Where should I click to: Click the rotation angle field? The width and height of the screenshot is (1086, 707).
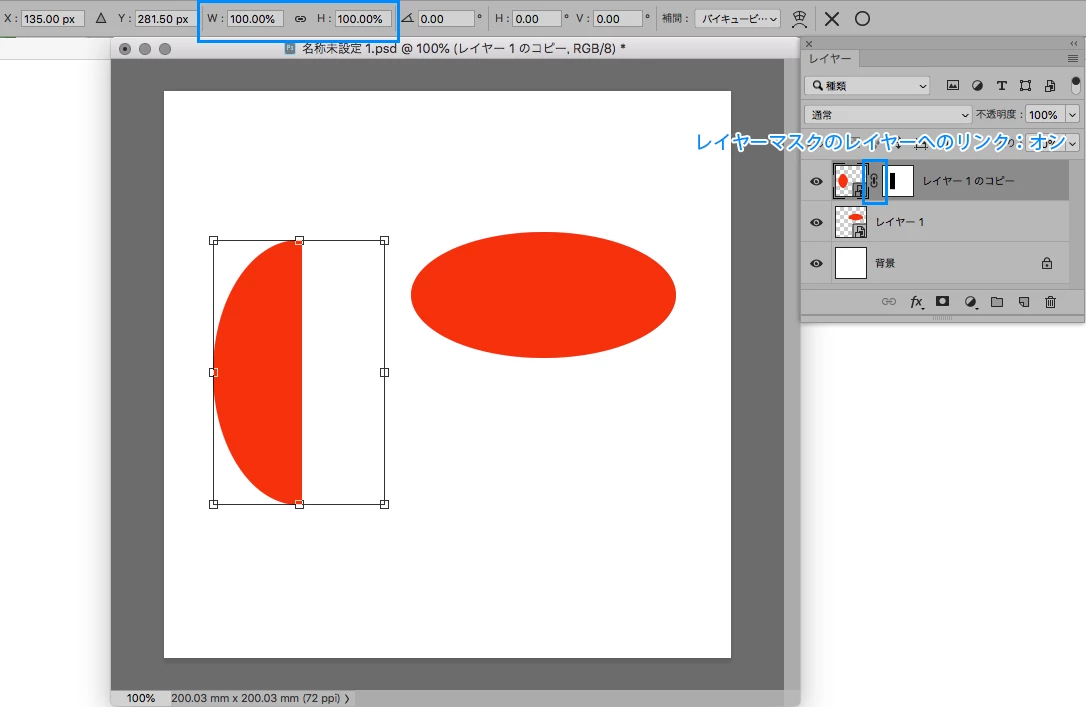(446, 19)
